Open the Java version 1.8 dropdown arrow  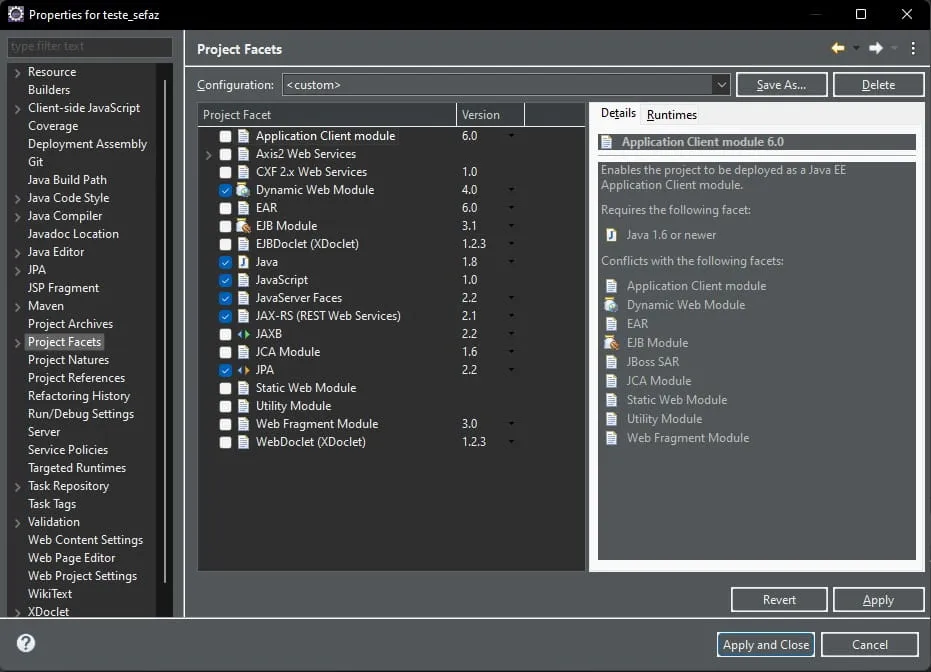511,262
